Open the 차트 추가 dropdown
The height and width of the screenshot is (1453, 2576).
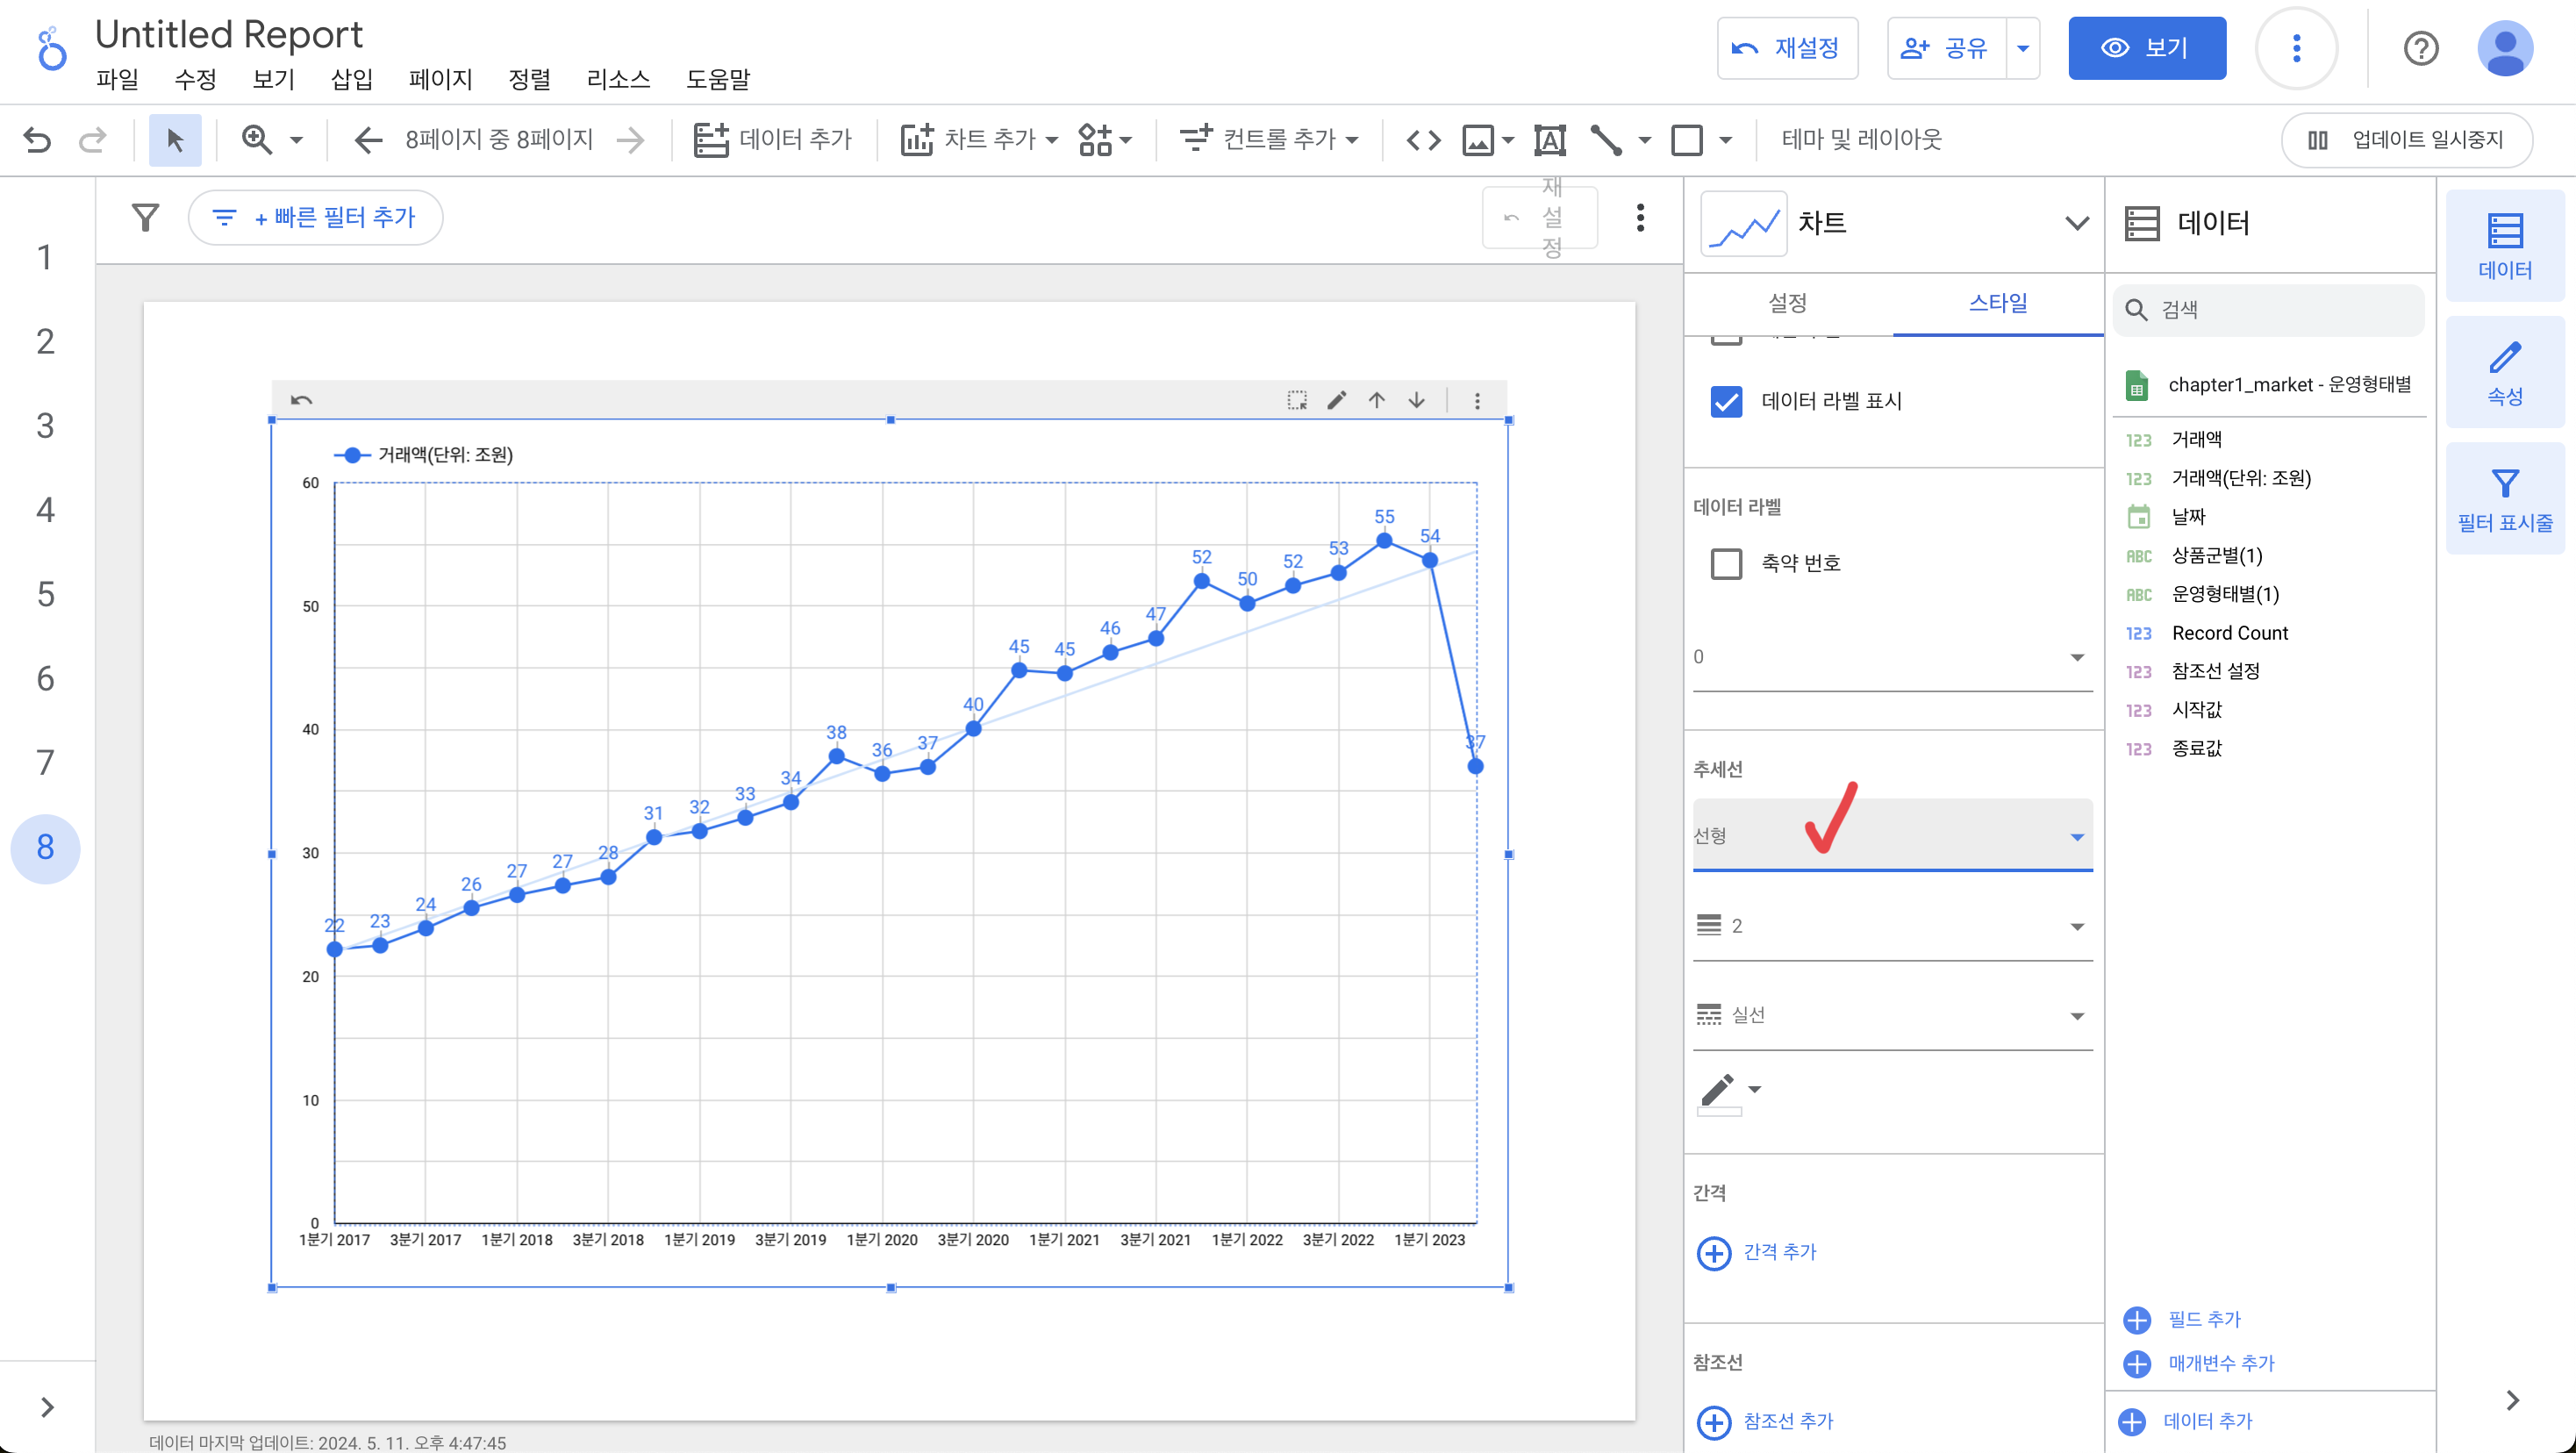coord(978,139)
